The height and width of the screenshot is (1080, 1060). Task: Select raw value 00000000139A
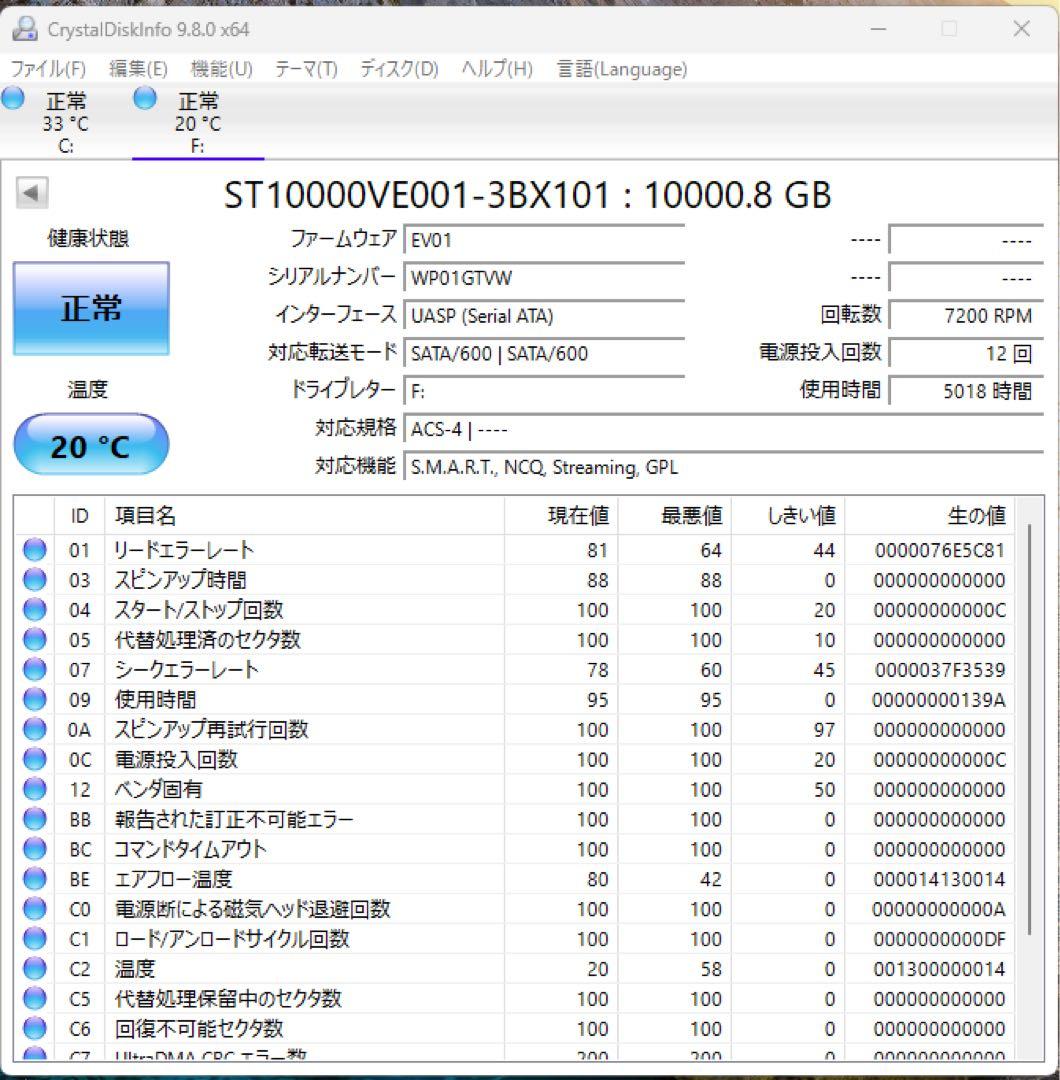938,700
